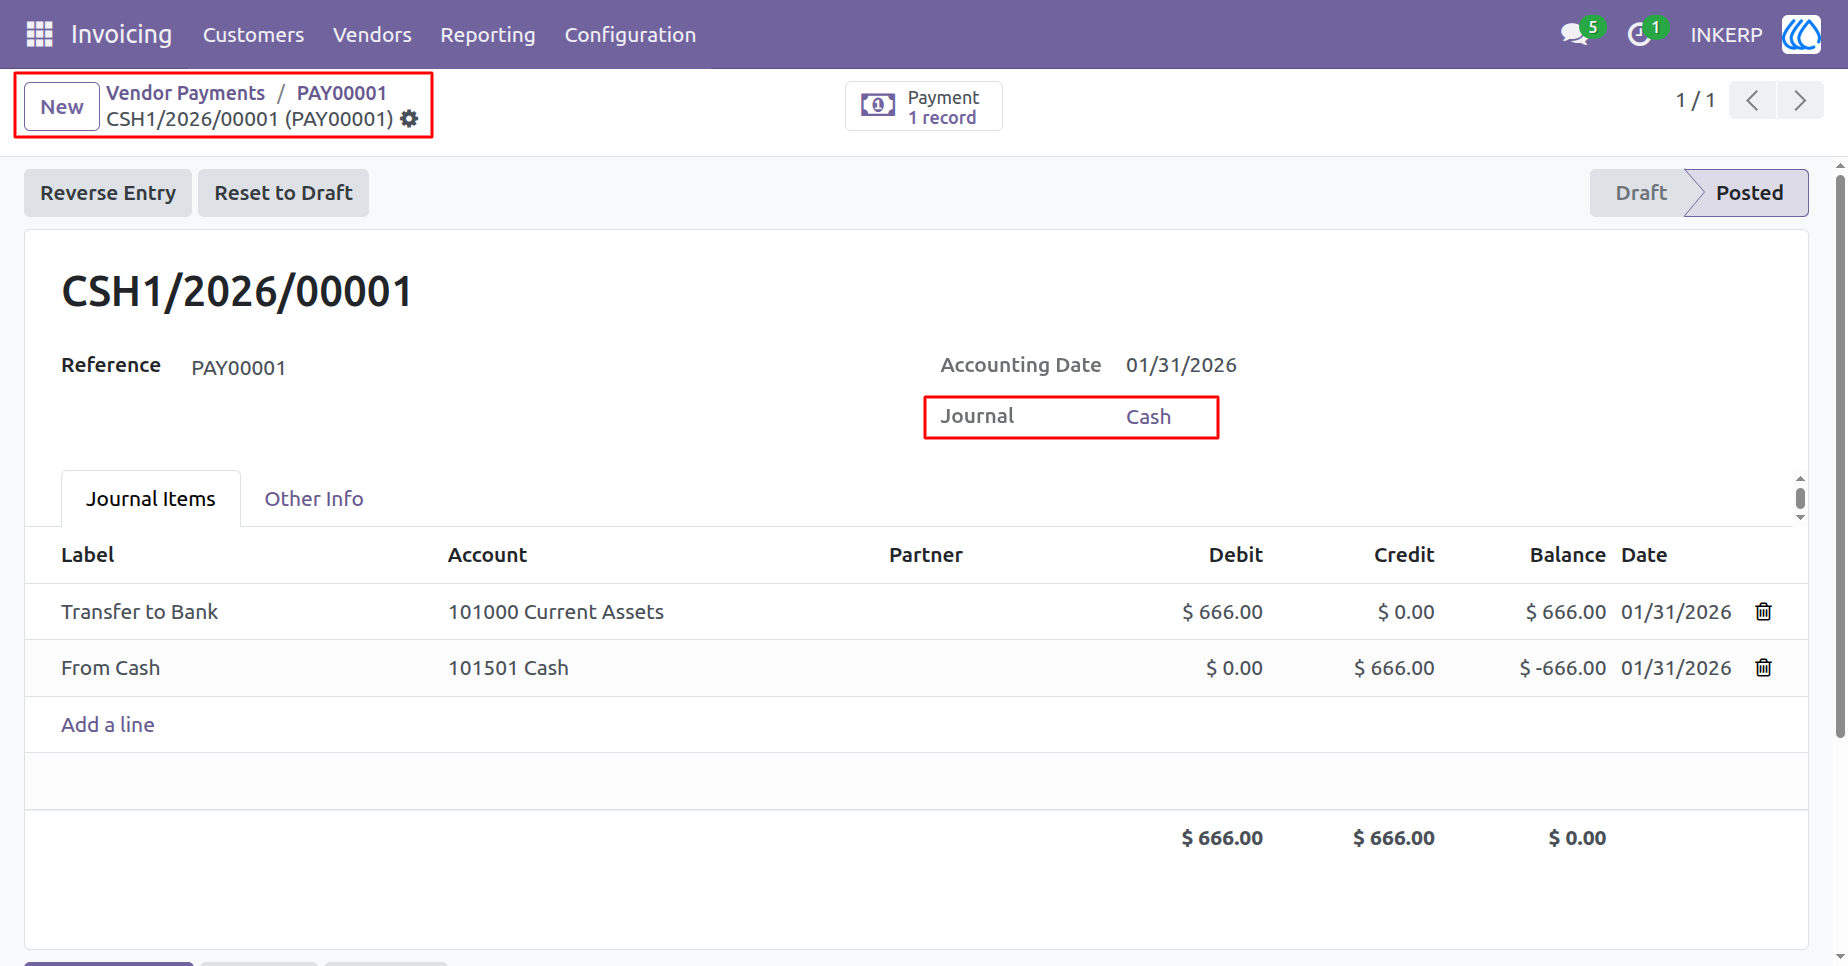1848x966 pixels.
Task: Open the Cash journal link
Action: click(x=1148, y=417)
